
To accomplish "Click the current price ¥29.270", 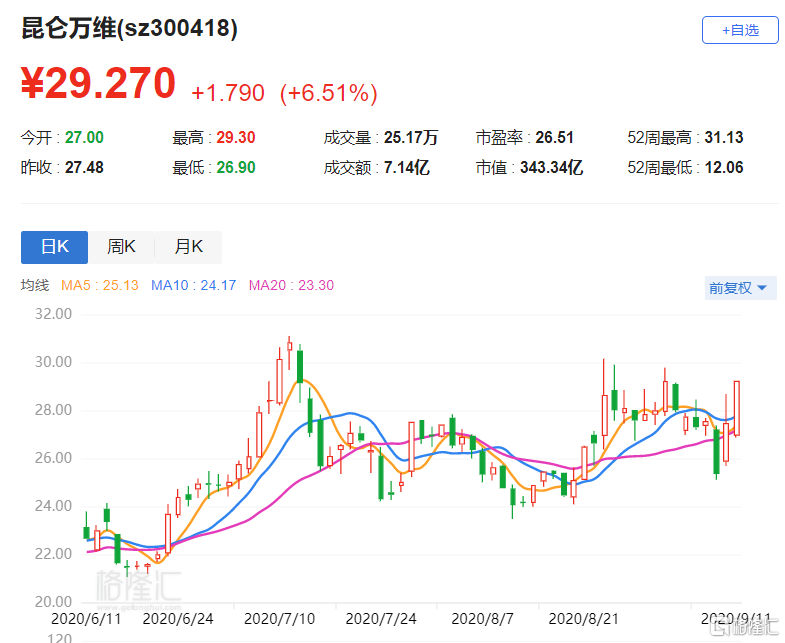I will 98,83.
